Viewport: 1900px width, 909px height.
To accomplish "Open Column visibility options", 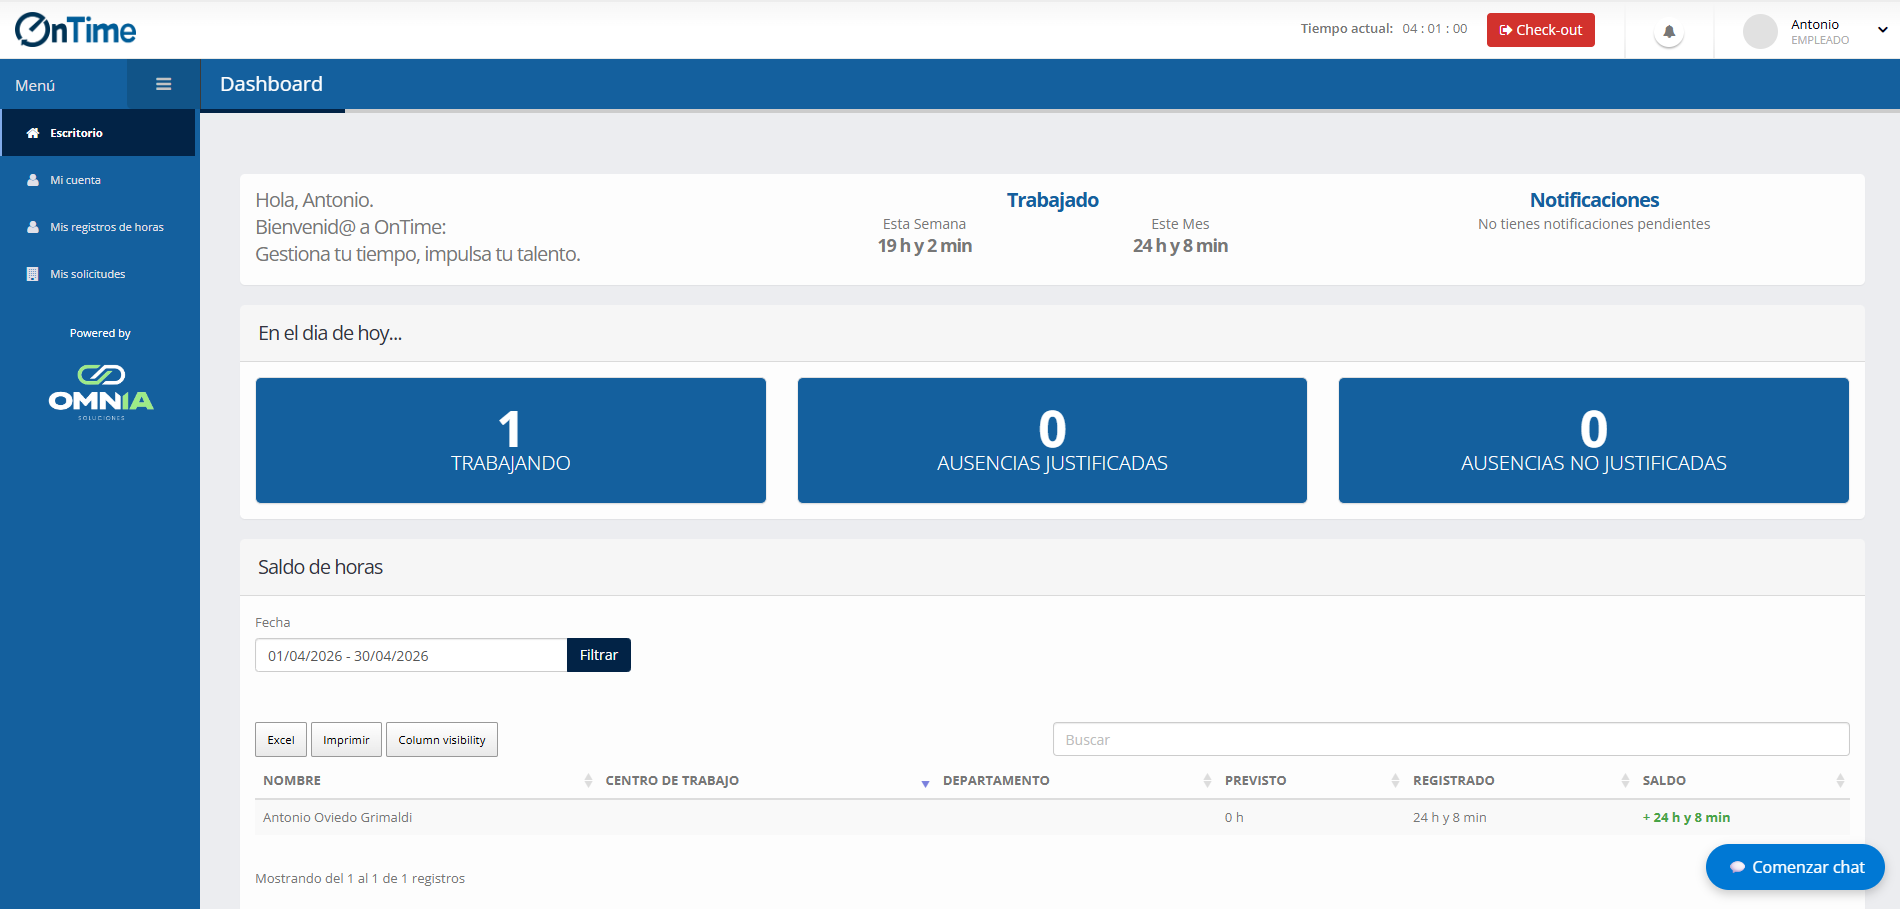I will coord(441,740).
